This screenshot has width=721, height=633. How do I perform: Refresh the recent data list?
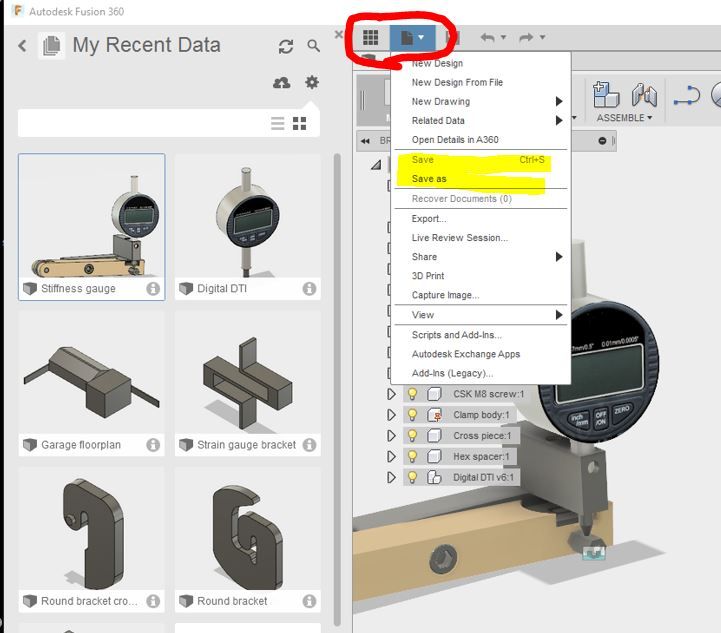(286, 46)
